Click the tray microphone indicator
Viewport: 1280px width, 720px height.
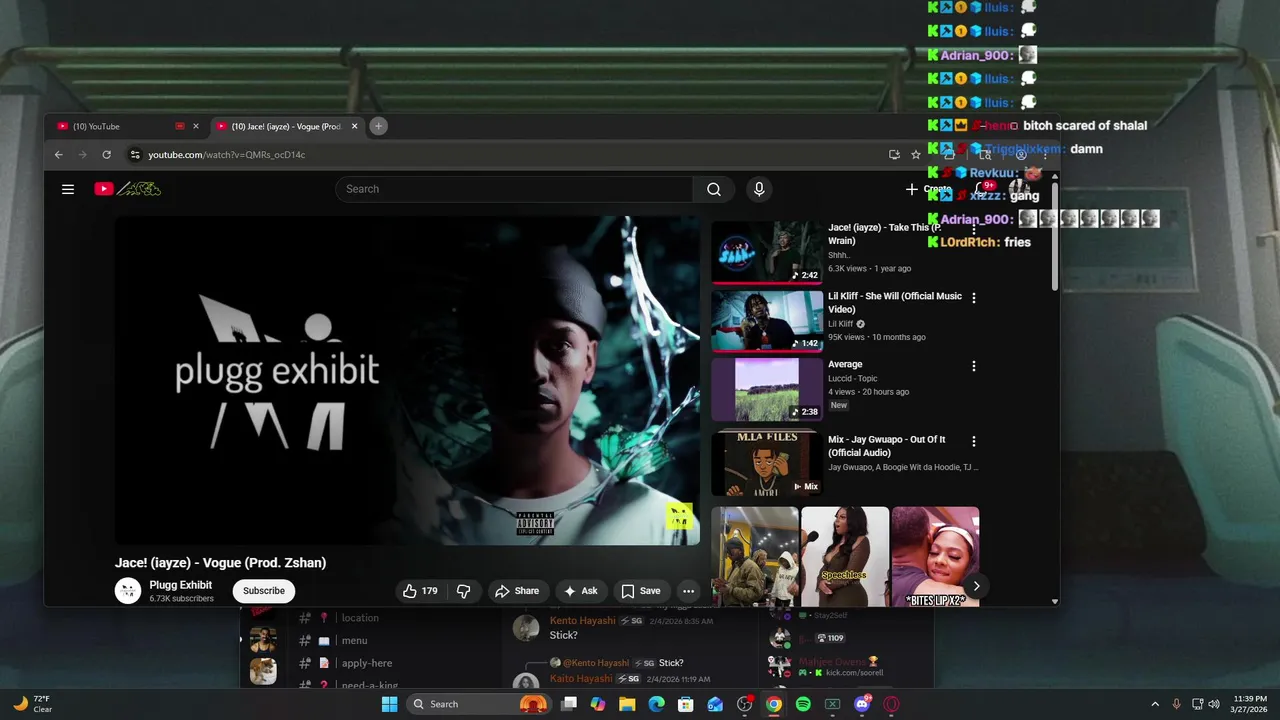(x=1176, y=704)
